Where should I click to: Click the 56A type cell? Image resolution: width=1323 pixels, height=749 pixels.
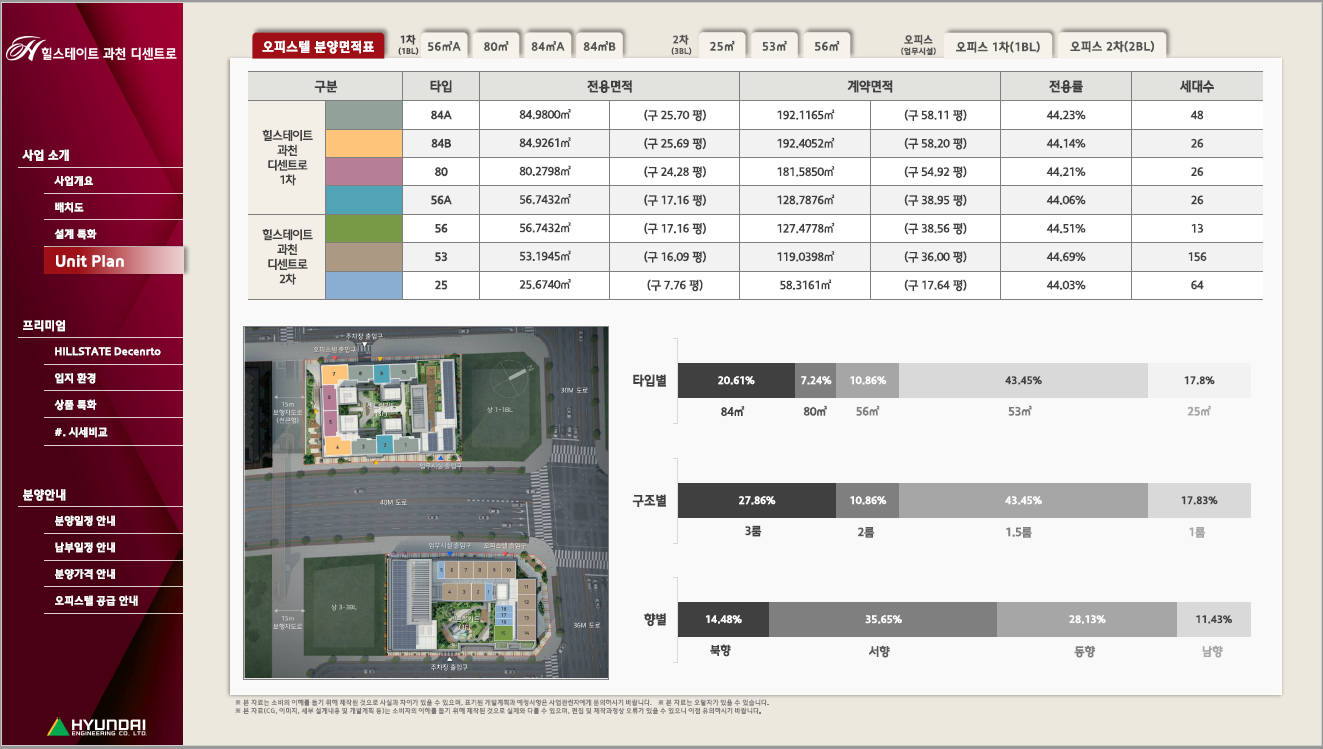(441, 200)
